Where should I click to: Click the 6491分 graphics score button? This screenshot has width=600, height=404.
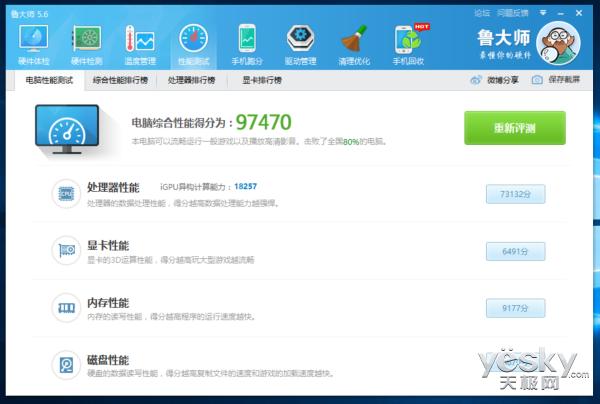pos(515,251)
